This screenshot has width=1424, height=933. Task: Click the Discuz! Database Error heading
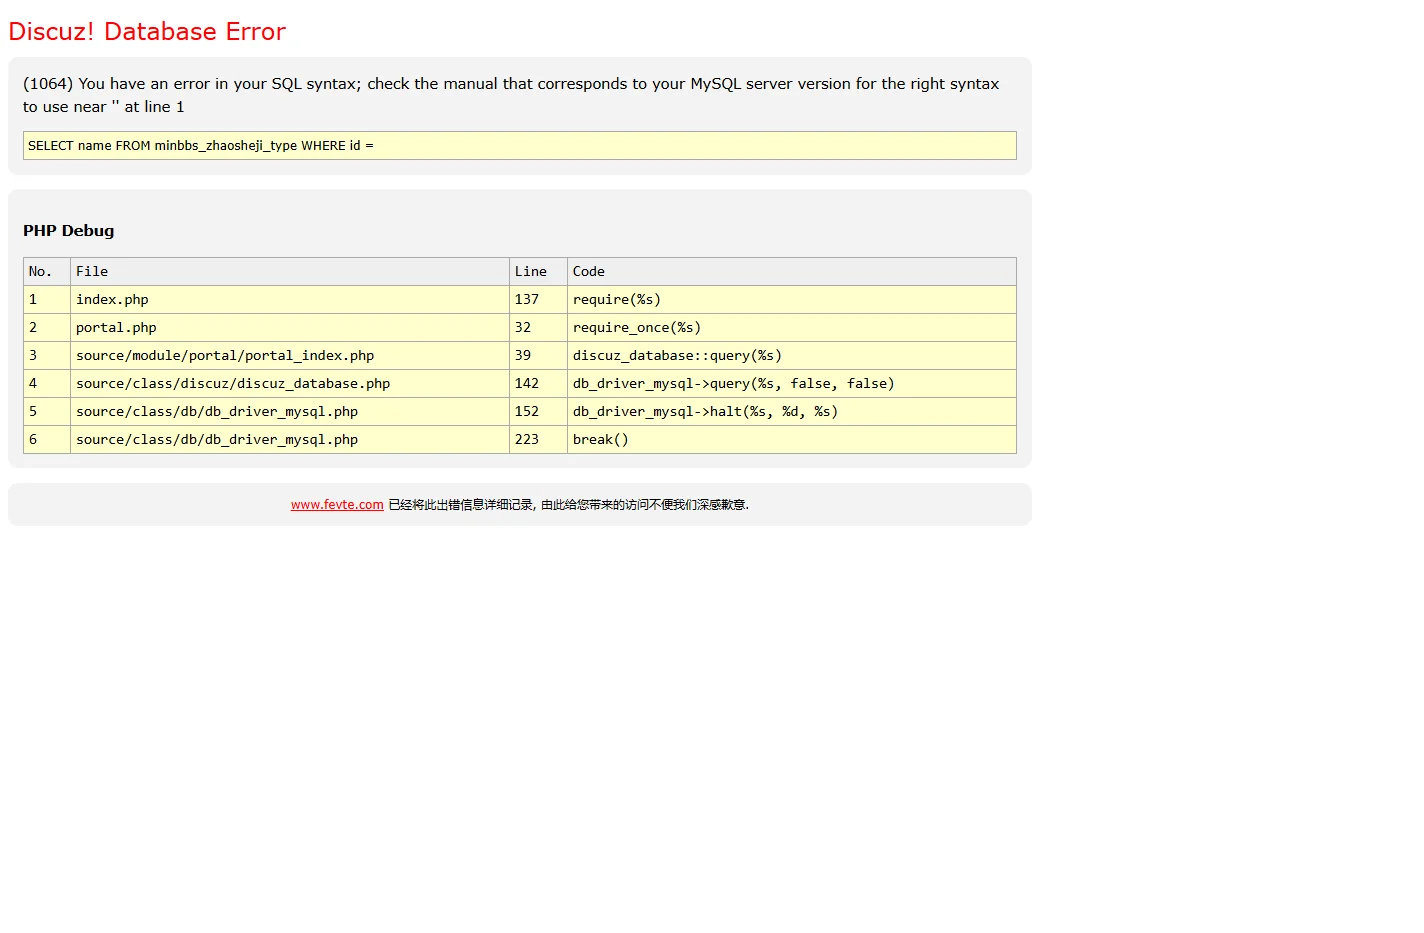[x=147, y=32]
